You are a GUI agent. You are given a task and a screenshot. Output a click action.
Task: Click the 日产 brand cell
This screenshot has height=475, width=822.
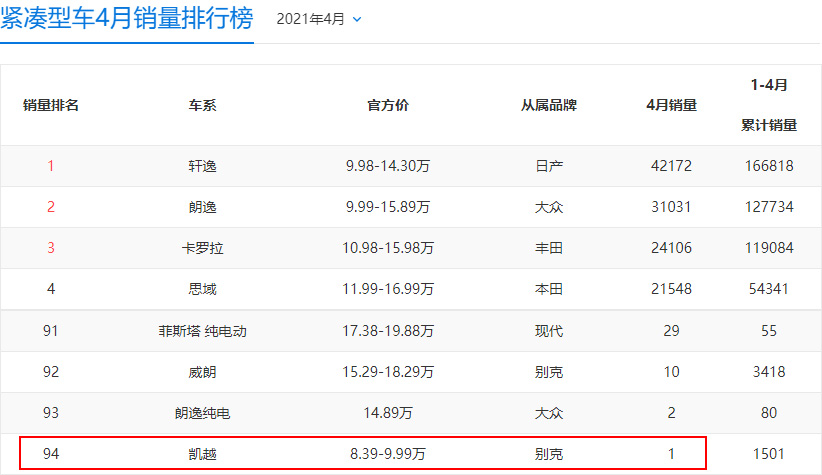click(x=549, y=166)
